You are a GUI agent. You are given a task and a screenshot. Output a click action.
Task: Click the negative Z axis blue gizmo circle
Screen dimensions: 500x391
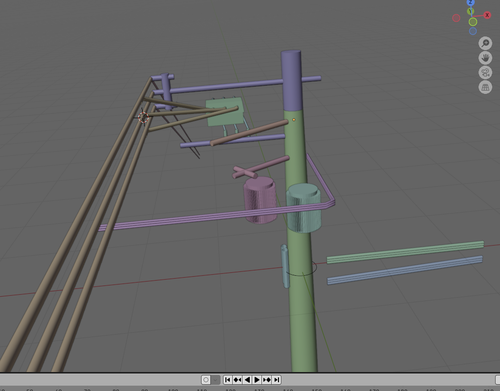[473, 31]
